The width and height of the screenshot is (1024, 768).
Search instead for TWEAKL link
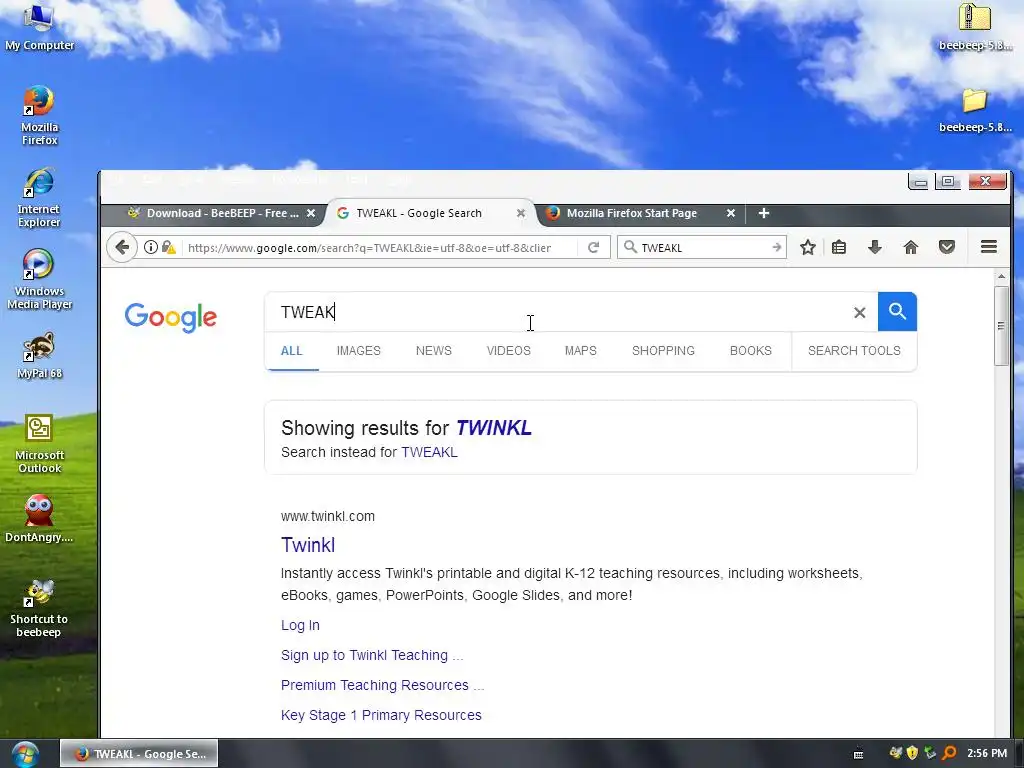coord(429,452)
